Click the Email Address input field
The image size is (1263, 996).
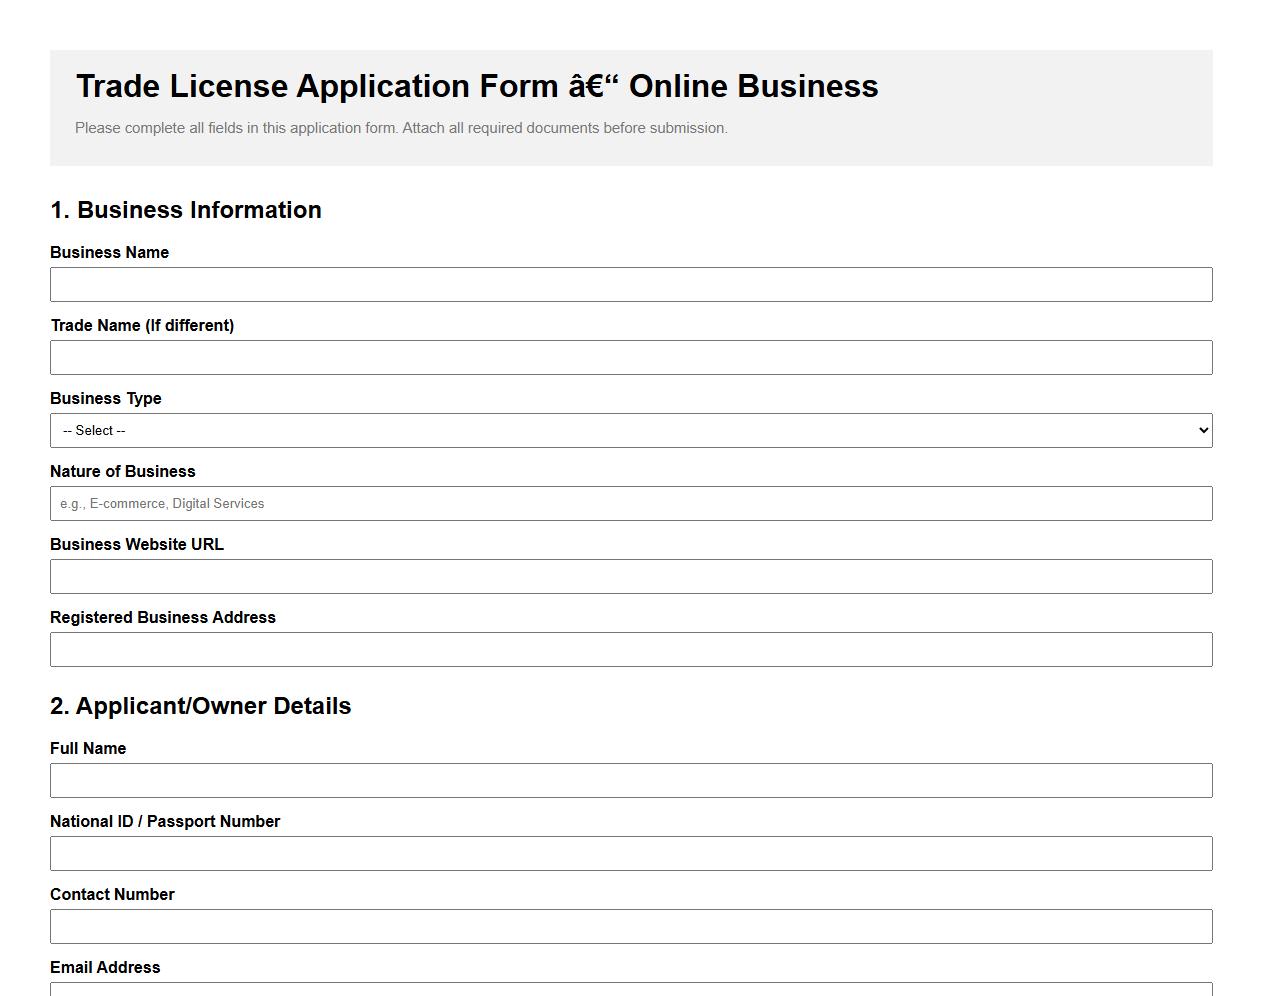pos(631,992)
